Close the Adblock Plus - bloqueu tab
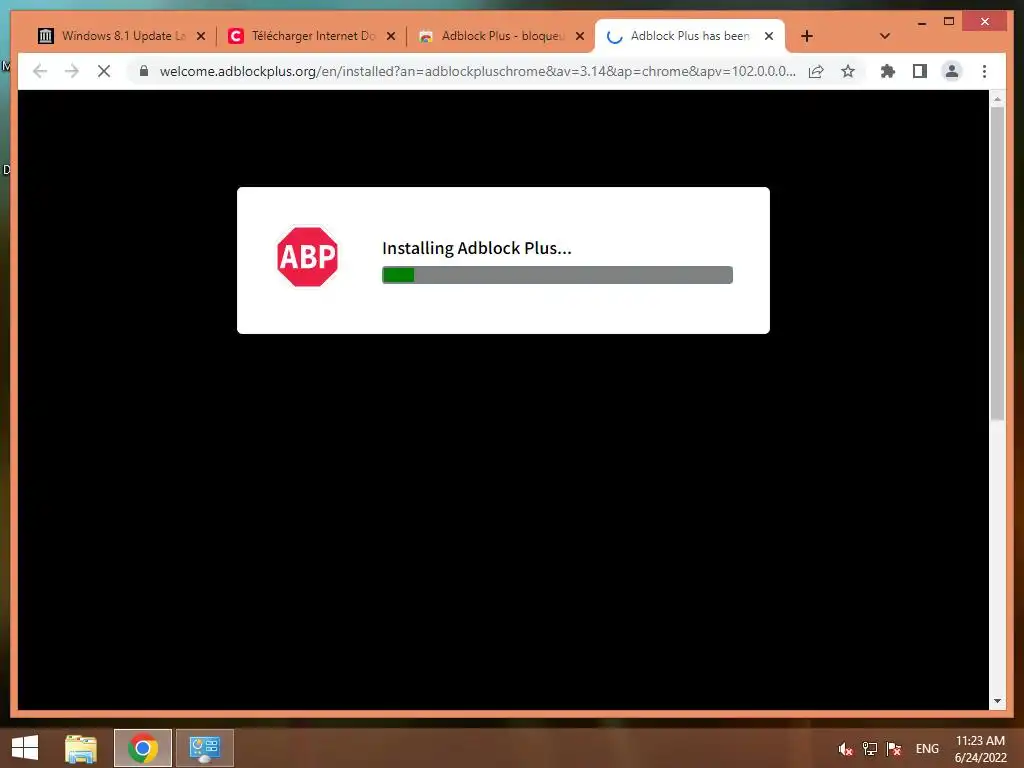 pyautogui.click(x=579, y=36)
